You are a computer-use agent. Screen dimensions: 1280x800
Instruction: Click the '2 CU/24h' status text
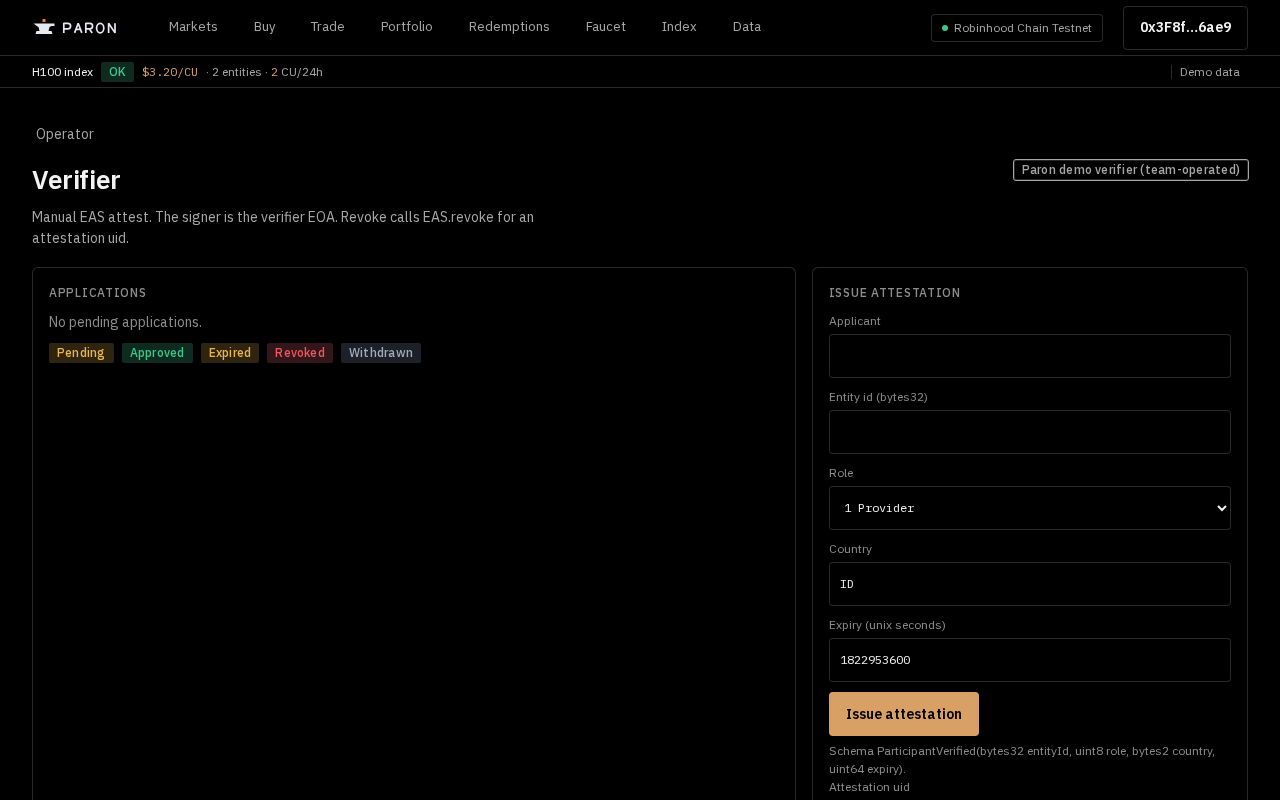(297, 72)
